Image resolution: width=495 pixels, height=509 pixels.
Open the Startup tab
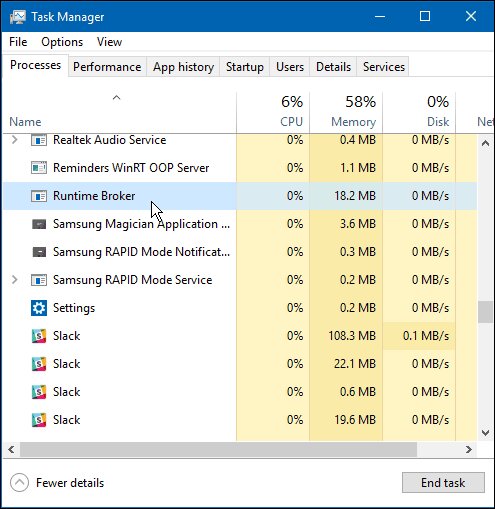245,67
